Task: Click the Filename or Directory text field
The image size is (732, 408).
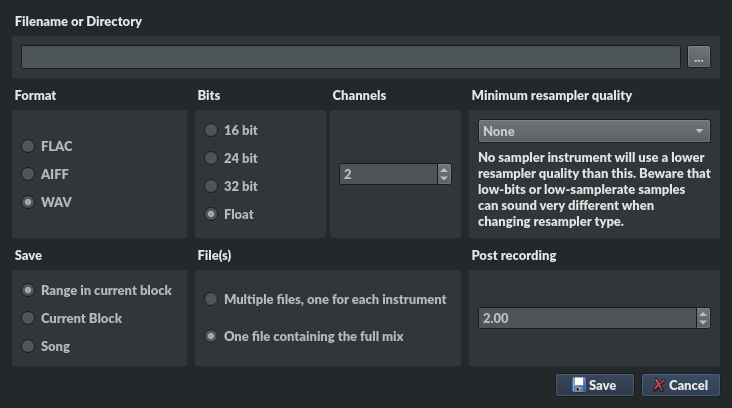Action: point(350,57)
